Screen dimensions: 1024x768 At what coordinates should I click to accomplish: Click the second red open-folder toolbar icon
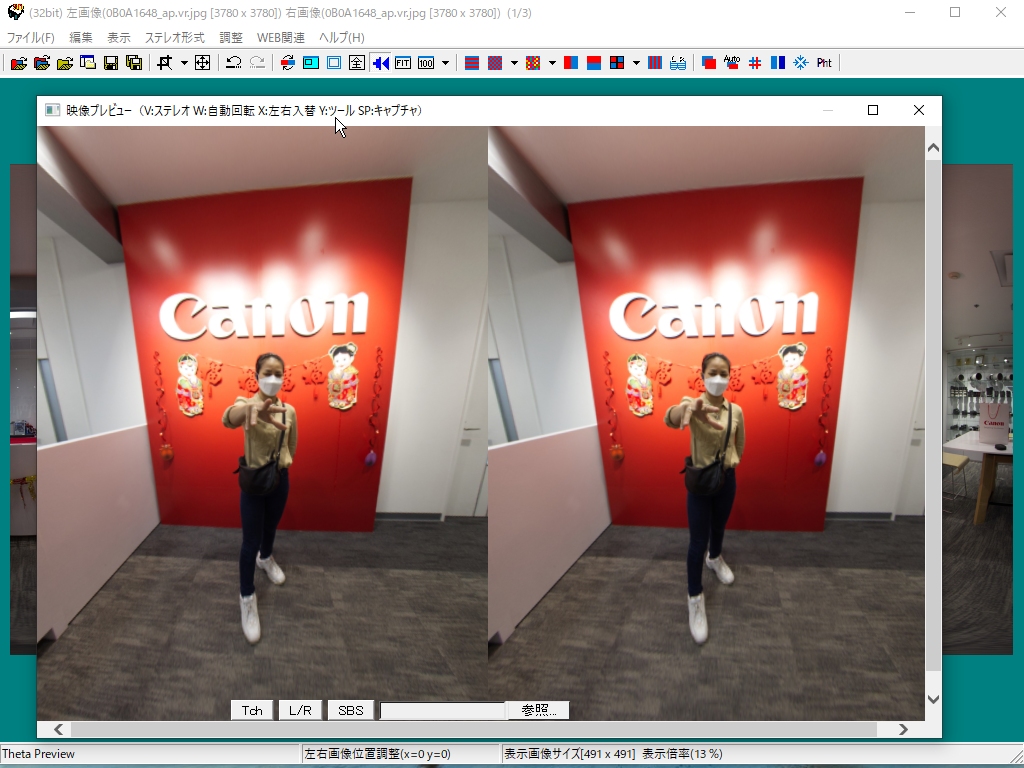point(42,63)
